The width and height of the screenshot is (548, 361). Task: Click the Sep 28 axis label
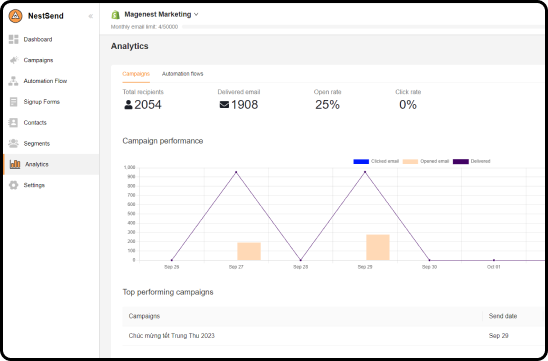tap(301, 267)
